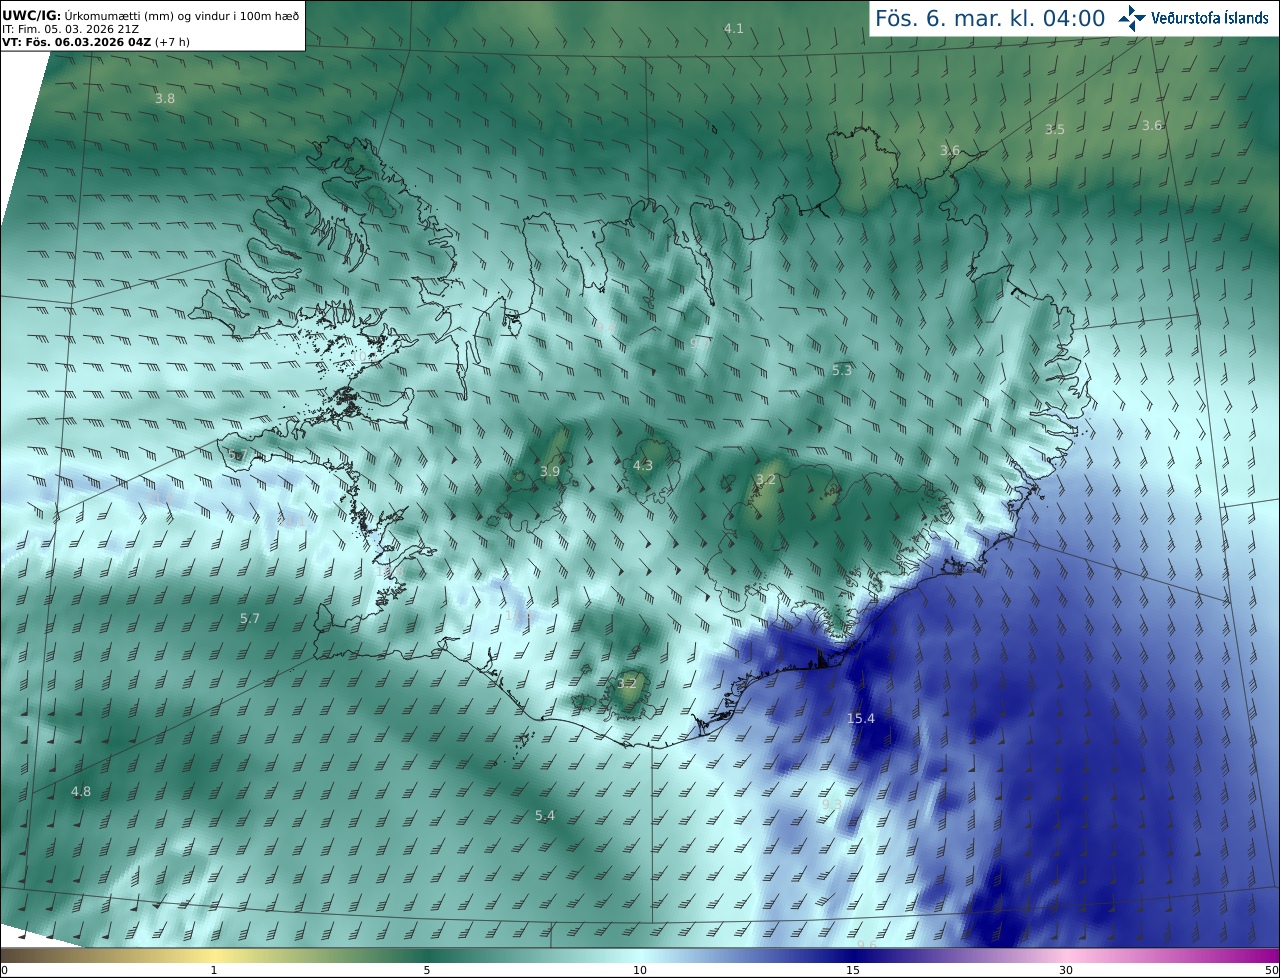The width and height of the screenshot is (1280, 978).
Task: Click the 10 tick label on the color scale
Action: [x=640, y=970]
